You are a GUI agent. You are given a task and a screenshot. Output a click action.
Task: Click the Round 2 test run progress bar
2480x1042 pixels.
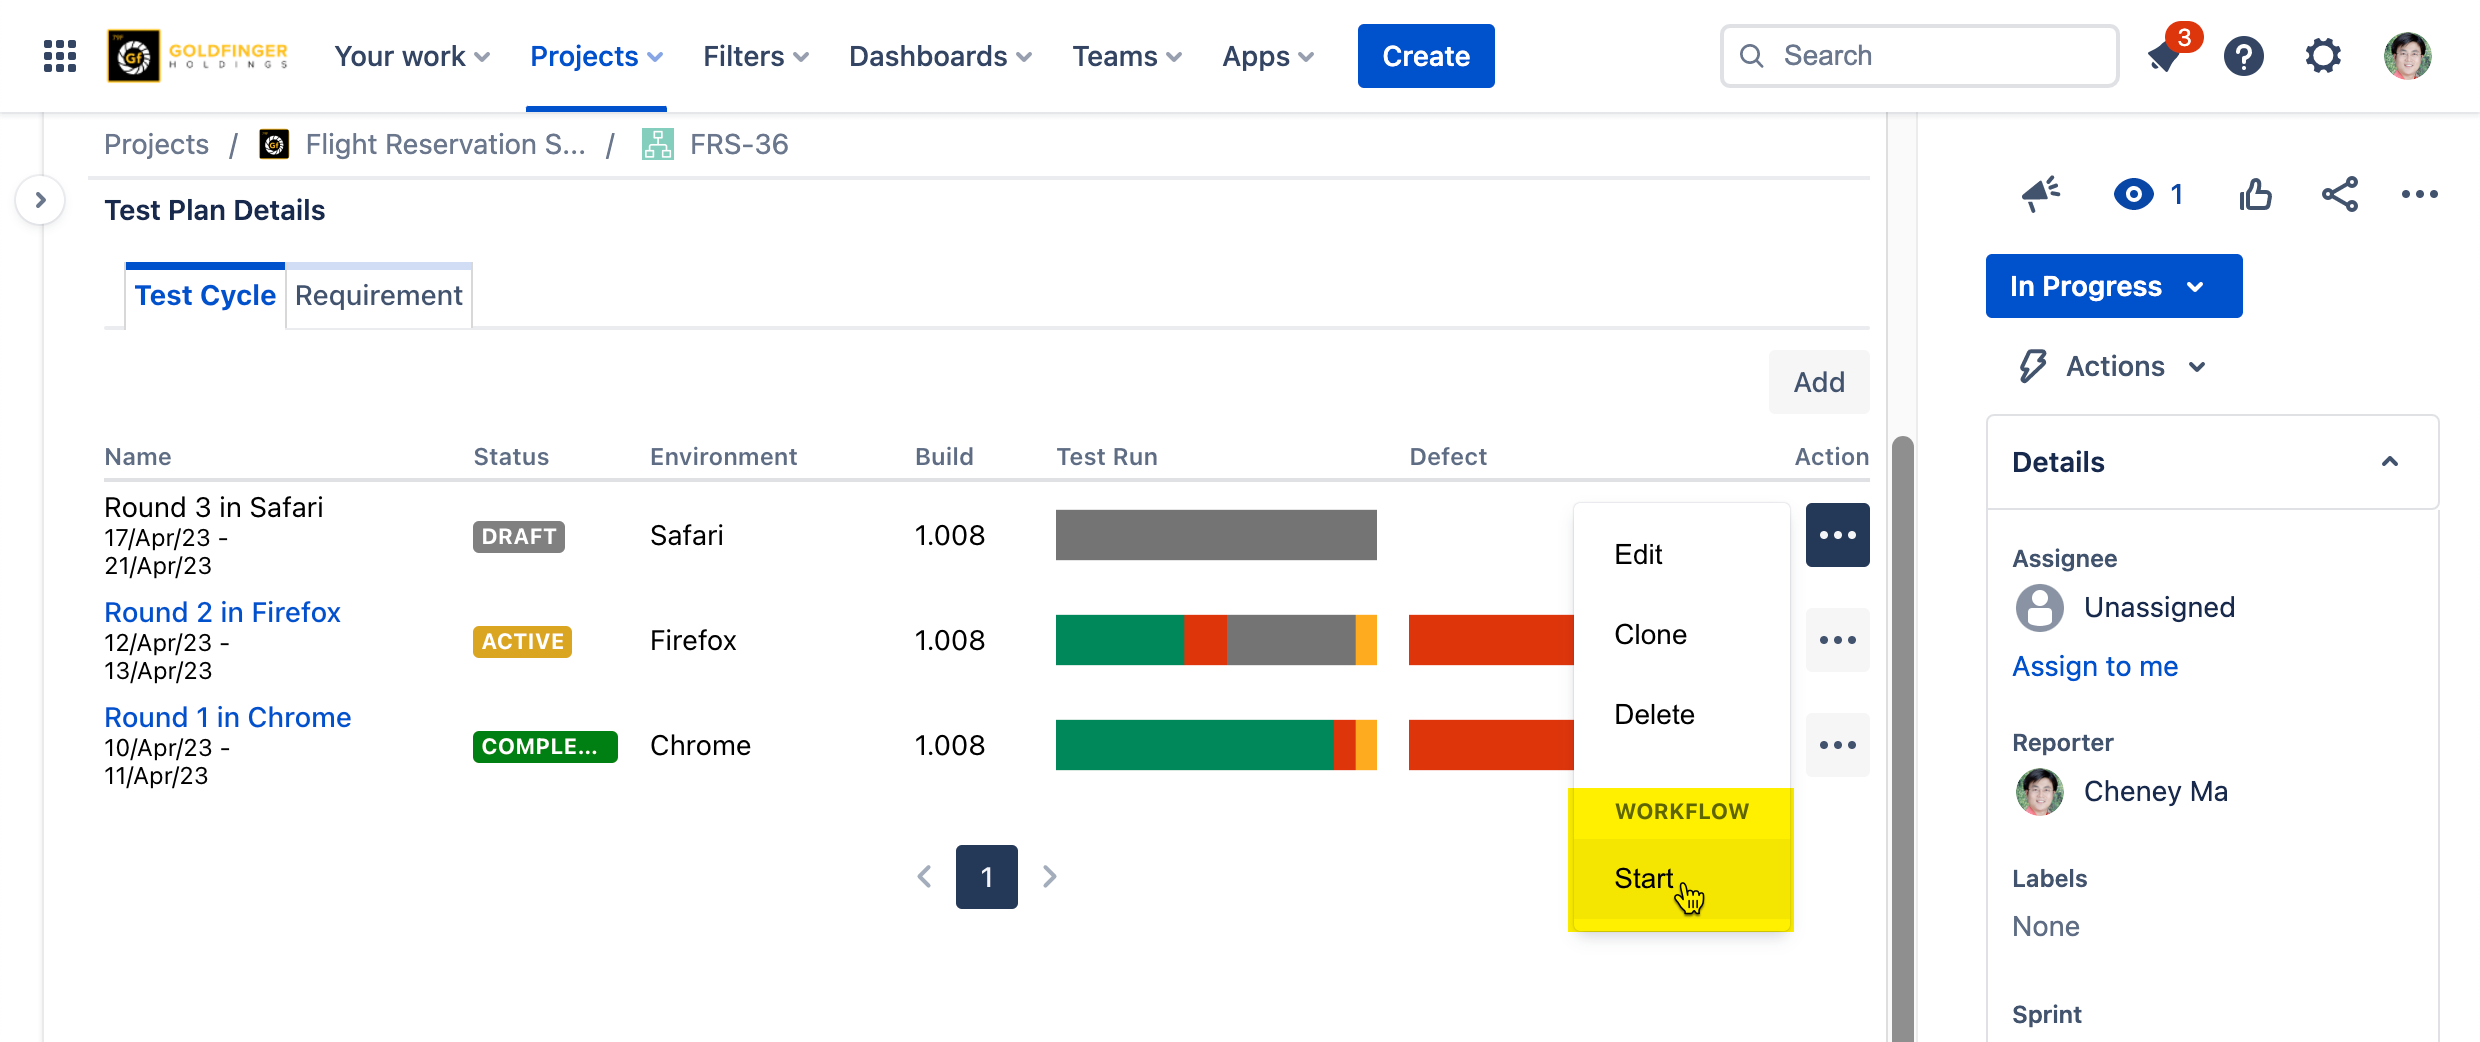(1215, 640)
